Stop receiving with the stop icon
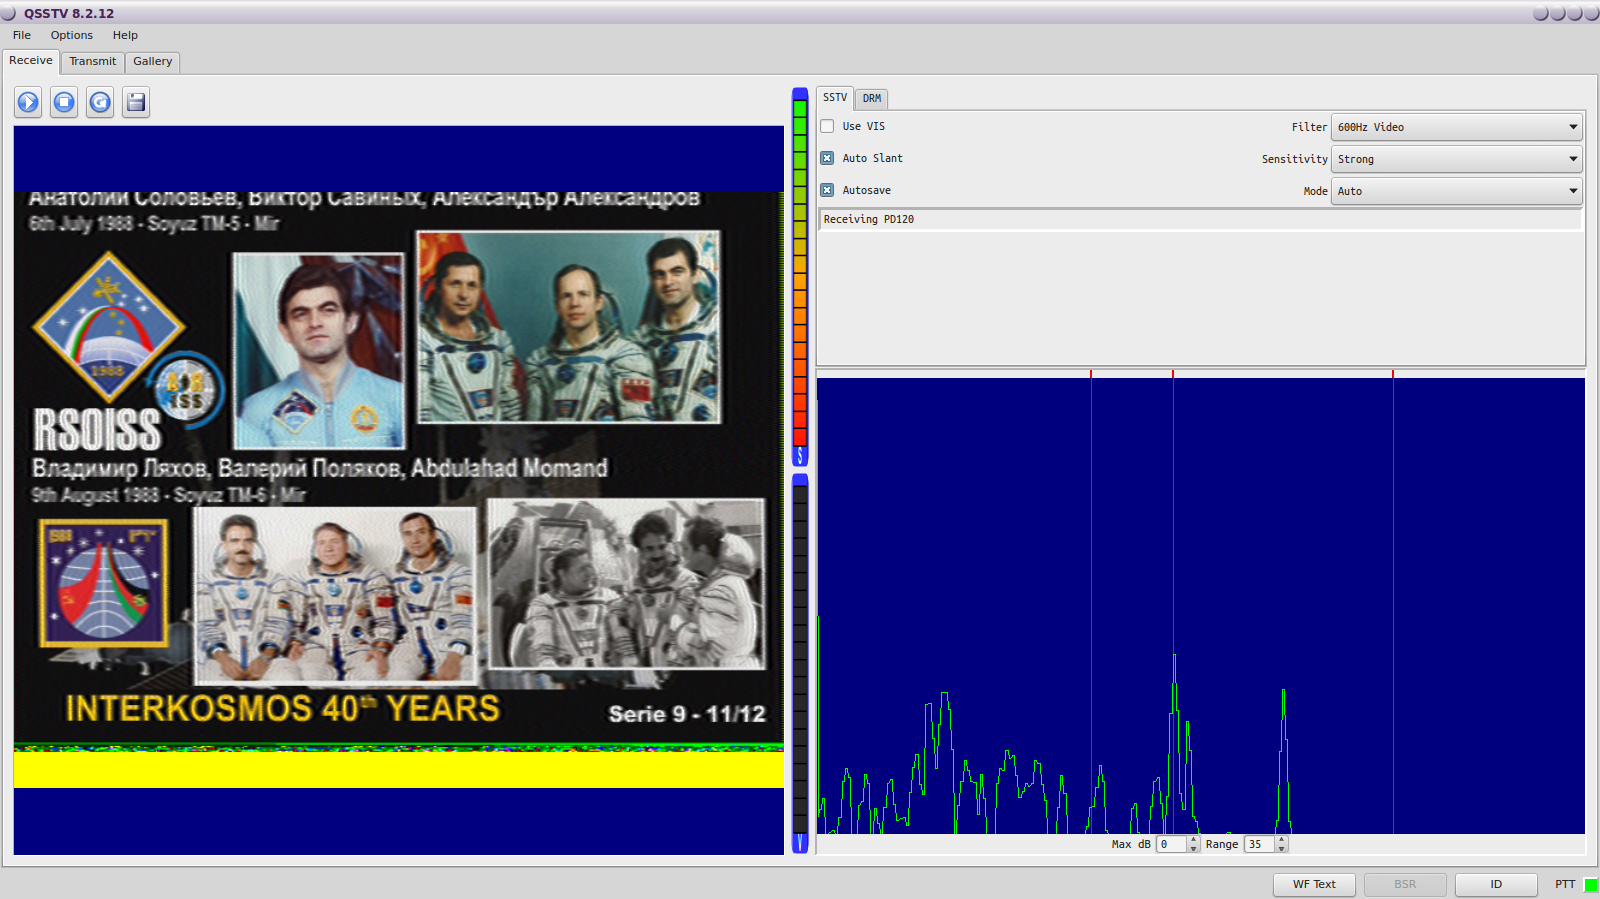The height and width of the screenshot is (899, 1600). (64, 102)
